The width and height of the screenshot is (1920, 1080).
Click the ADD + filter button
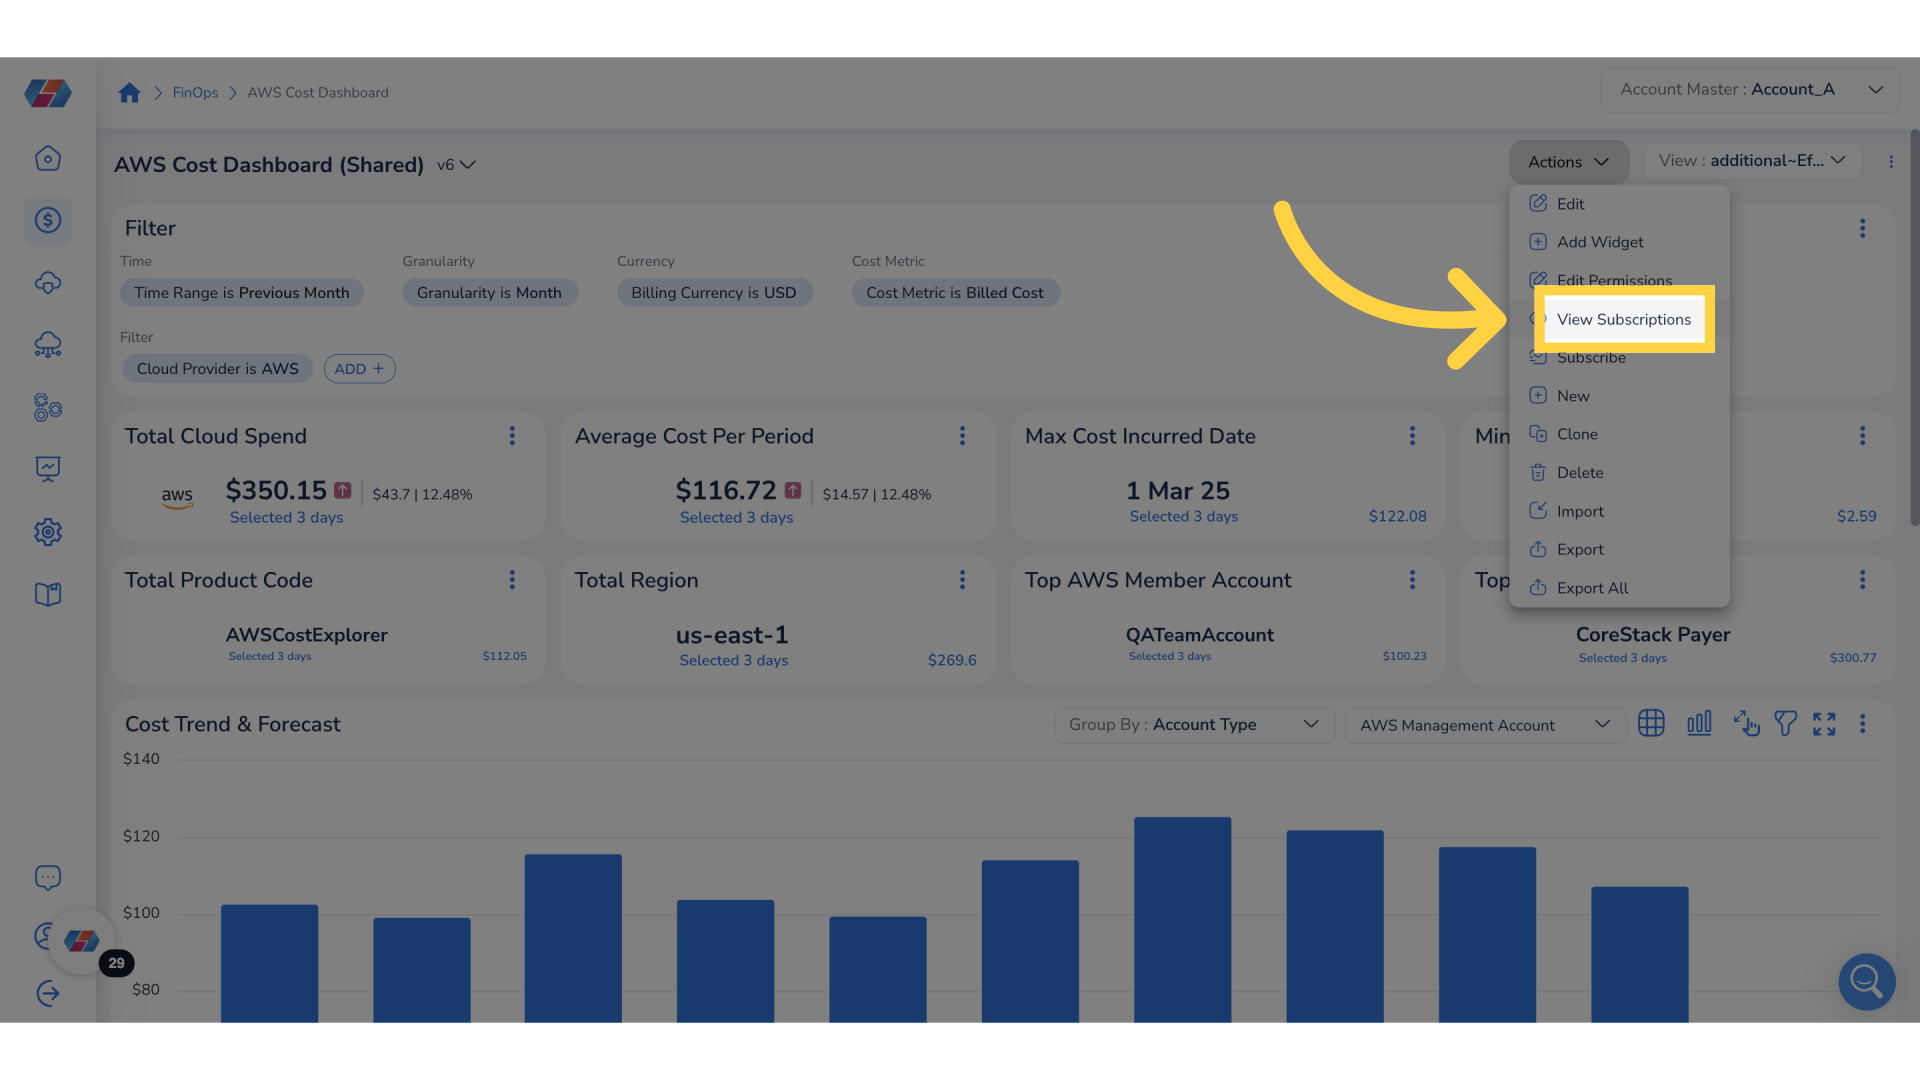coord(359,369)
